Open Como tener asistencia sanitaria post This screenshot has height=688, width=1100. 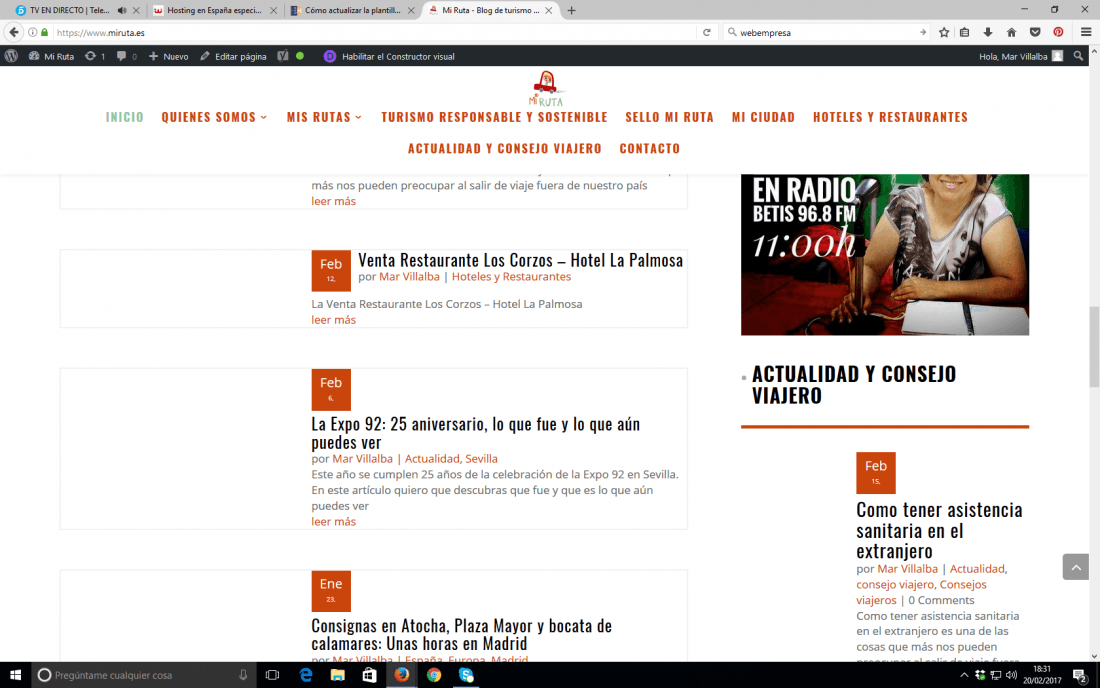tap(939, 530)
